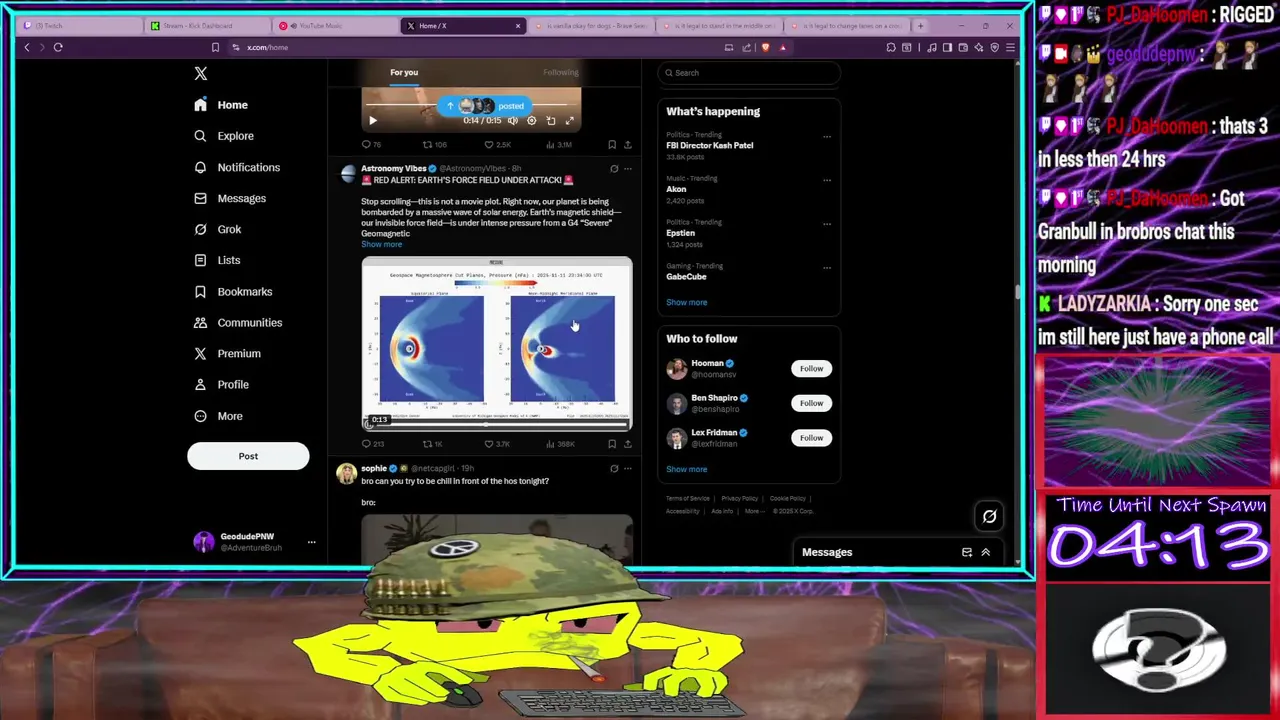Open Messages in the left sidebar
Viewport: 1280px width, 720px height.
(231, 198)
